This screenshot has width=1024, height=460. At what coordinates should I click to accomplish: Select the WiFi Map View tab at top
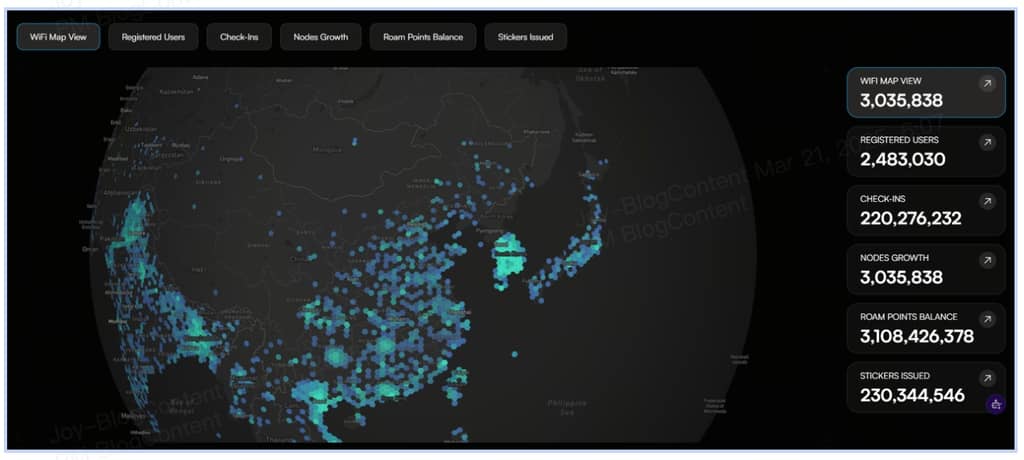point(58,37)
